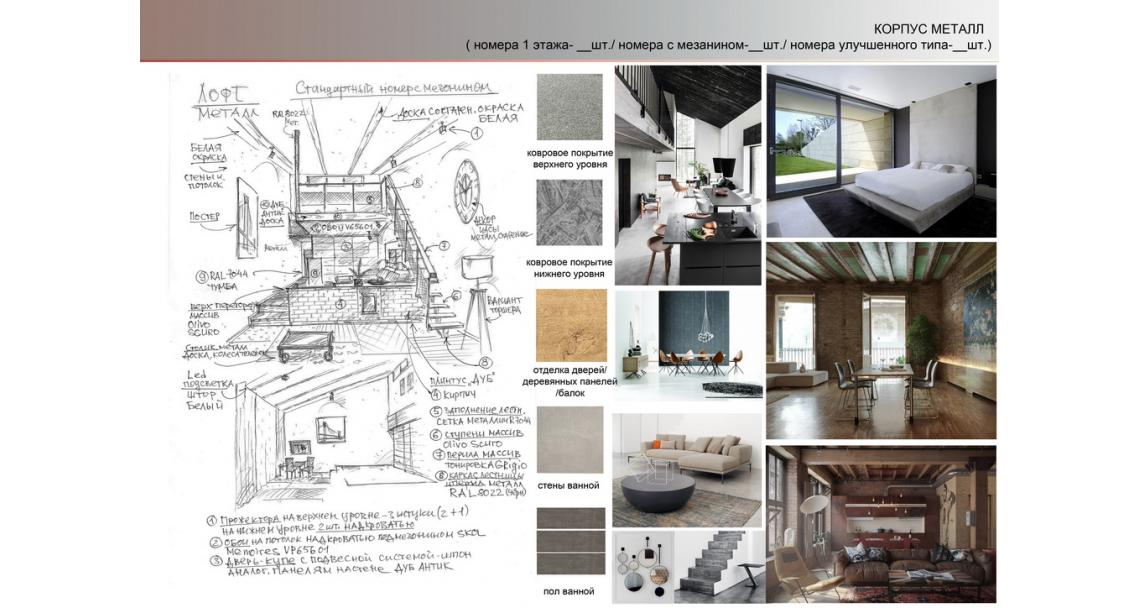View the concrete staircase photo
The image size is (1140, 608).
718,567
